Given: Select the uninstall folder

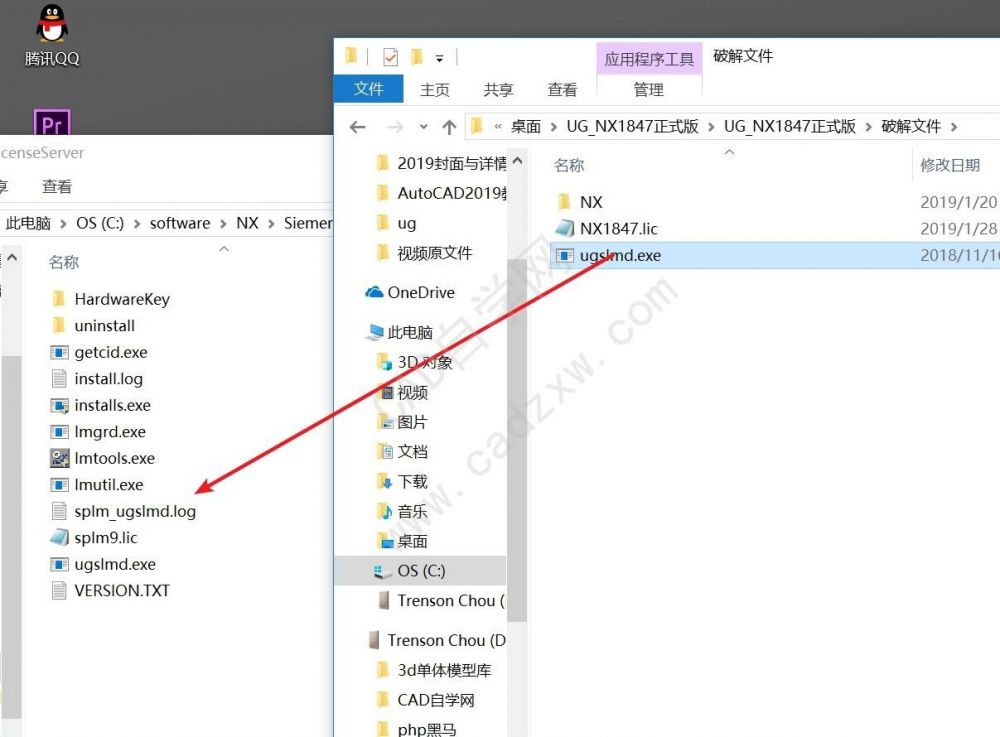Looking at the screenshot, I should 93,326.
